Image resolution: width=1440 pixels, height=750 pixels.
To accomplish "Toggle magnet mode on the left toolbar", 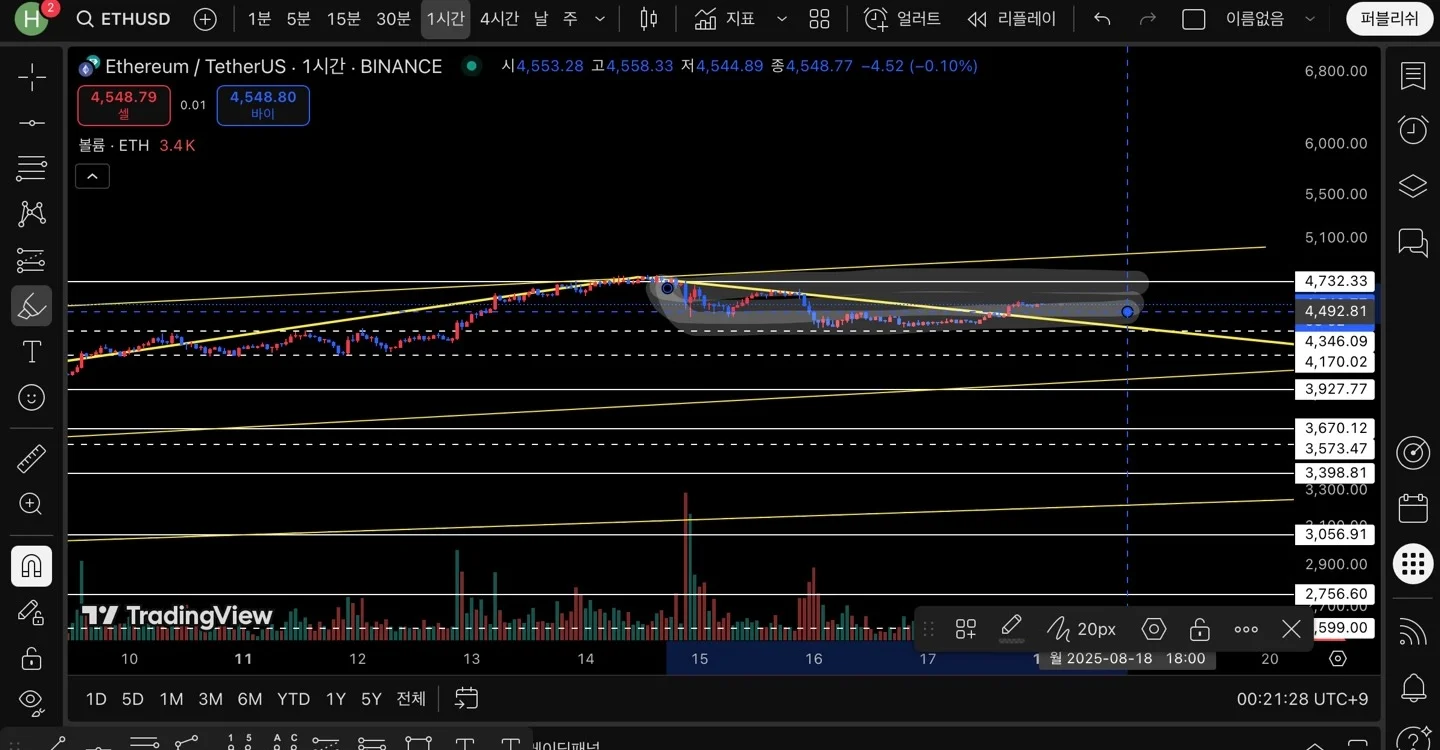I will (x=31, y=567).
